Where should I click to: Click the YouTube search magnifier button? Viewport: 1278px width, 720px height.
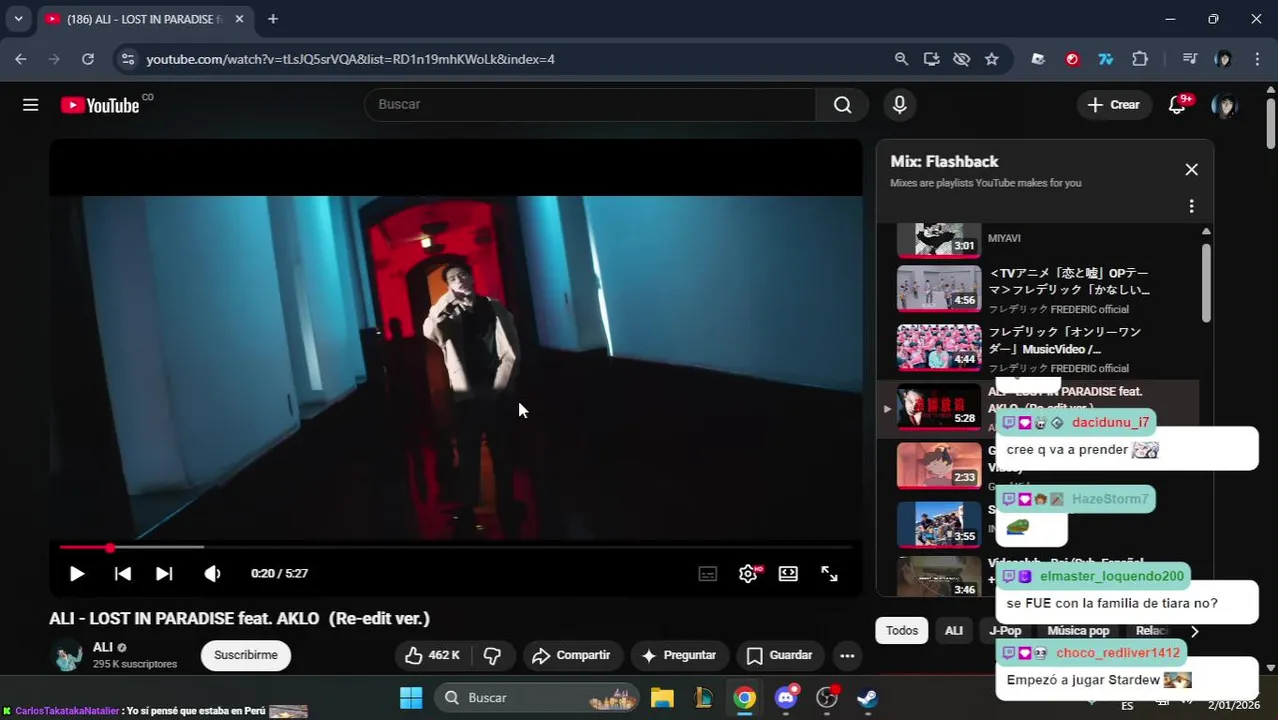[843, 105]
